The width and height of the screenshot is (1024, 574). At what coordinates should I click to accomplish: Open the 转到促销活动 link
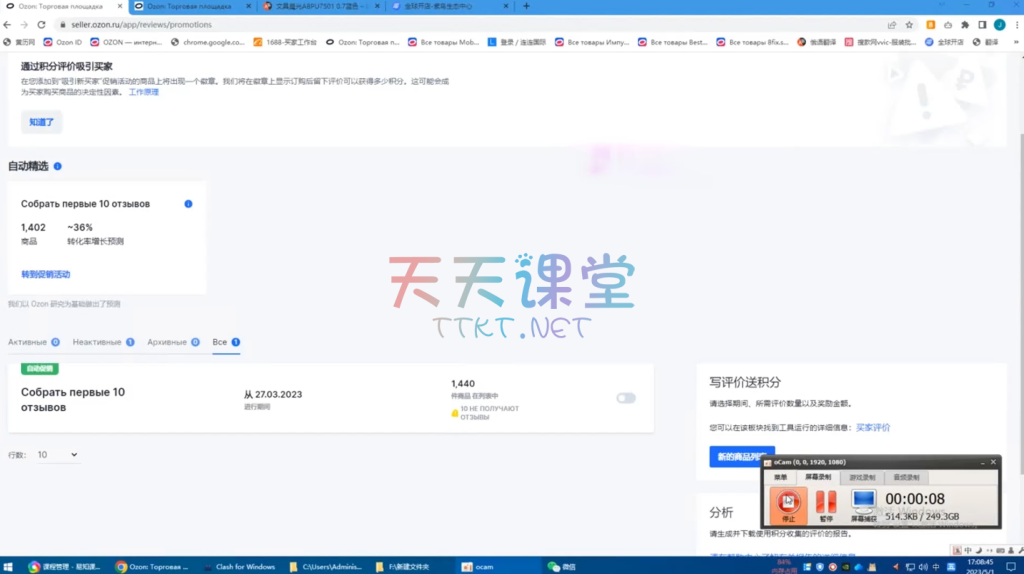pyautogui.click(x=46, y=274)
